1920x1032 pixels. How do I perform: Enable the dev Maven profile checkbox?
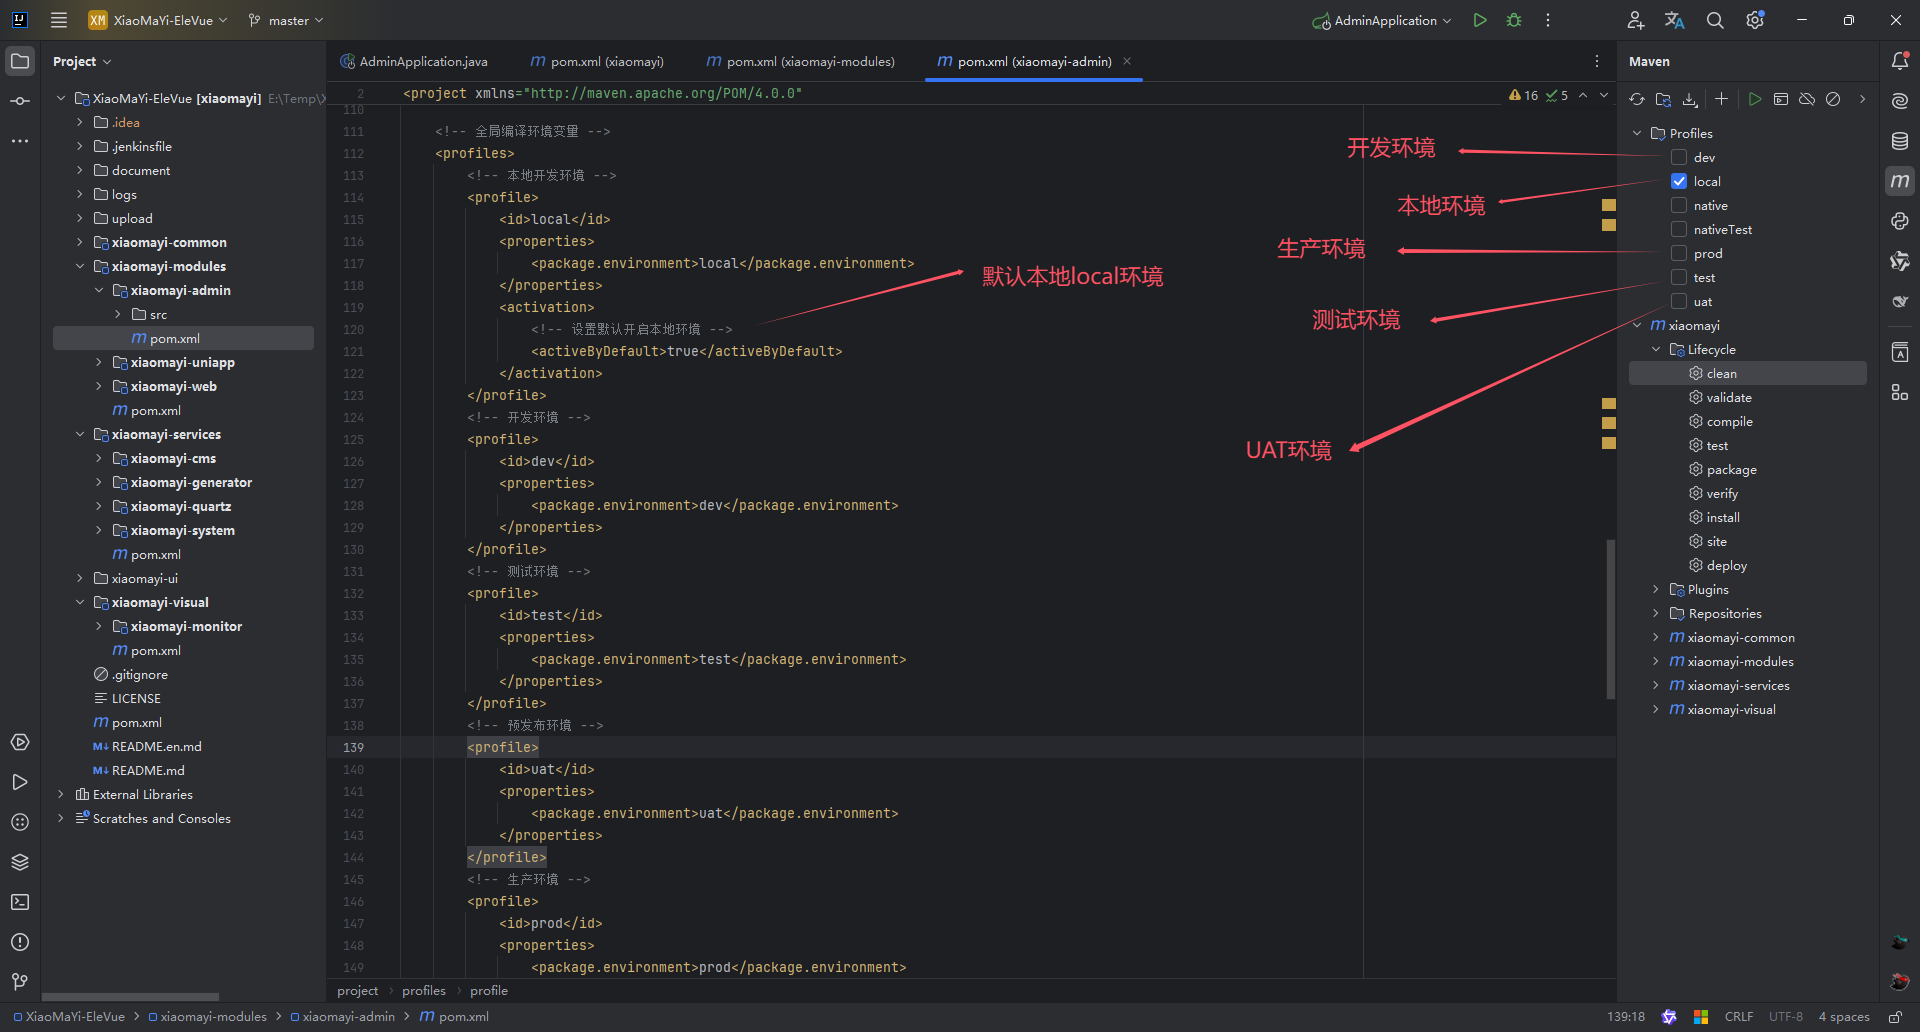point(1679,157)
